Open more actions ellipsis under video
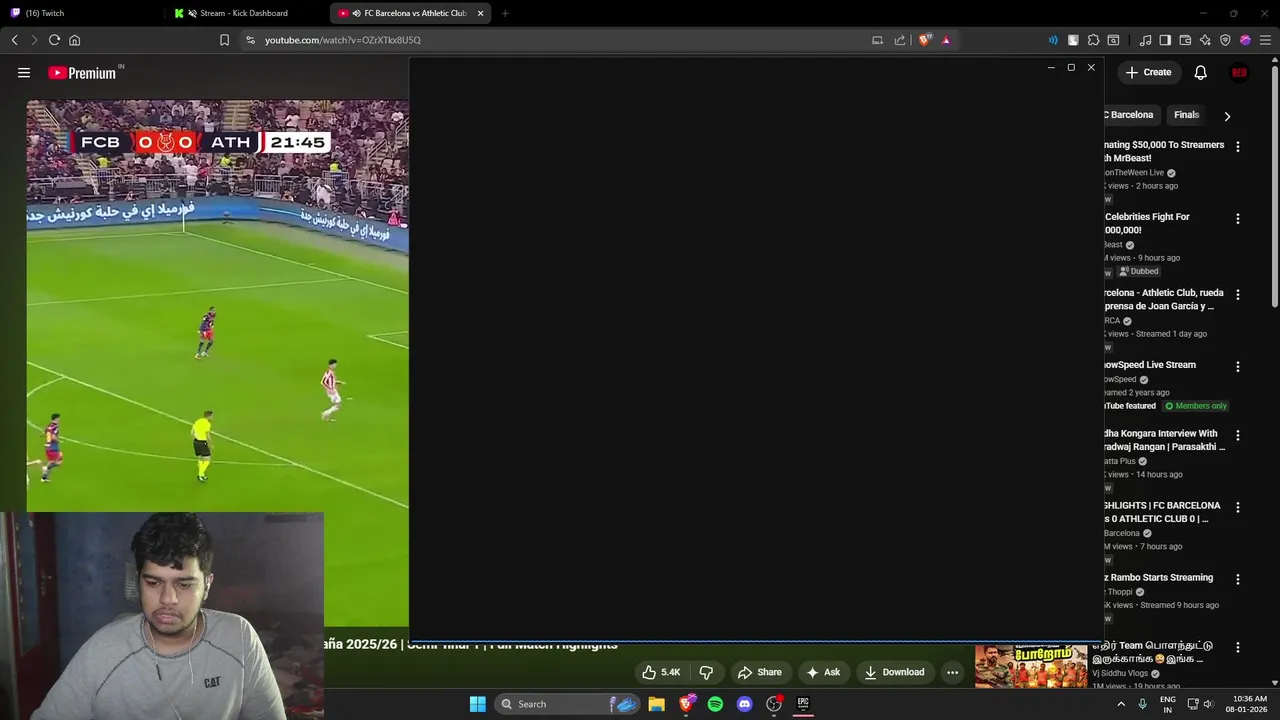Viewport: 1280px width, 720px height. pyautogui.click(x=952, y=672)
